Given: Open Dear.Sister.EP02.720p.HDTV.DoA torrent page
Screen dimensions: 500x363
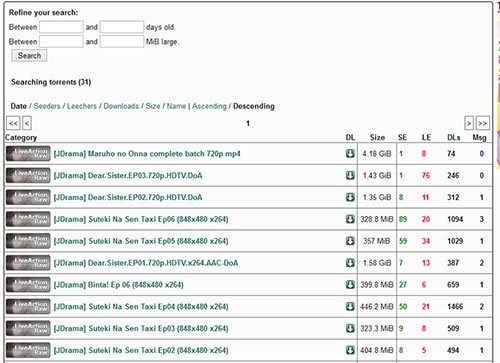Looking at the screenshot, I should pos(128,197).
